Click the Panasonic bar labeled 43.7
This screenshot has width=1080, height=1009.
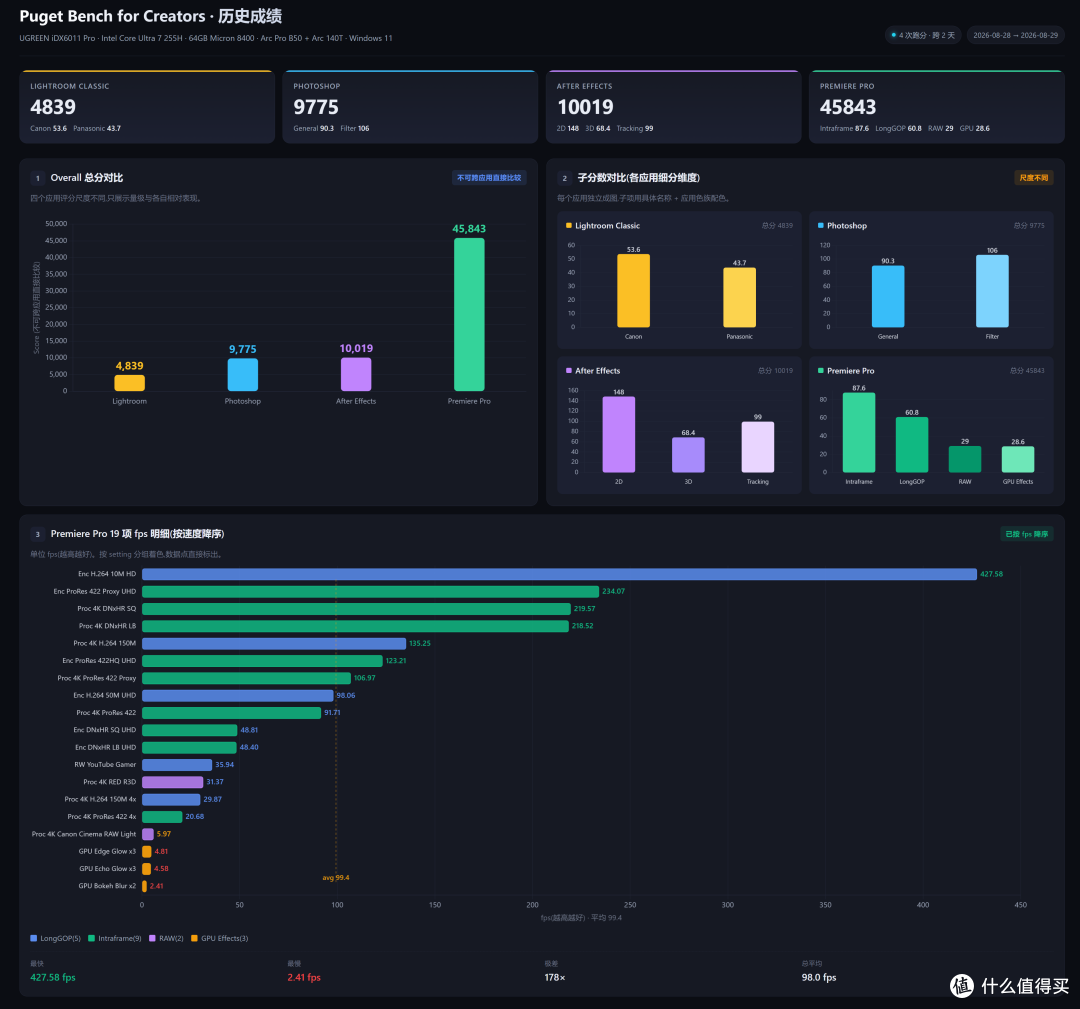(739, 298)
